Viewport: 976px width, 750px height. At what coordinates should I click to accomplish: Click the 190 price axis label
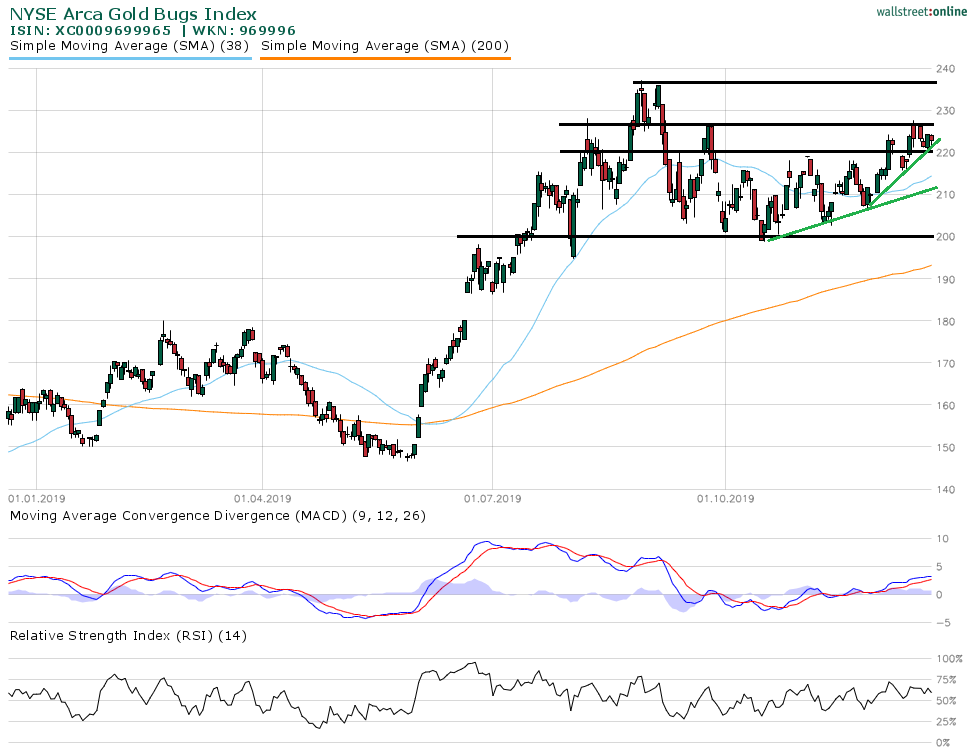946,279
